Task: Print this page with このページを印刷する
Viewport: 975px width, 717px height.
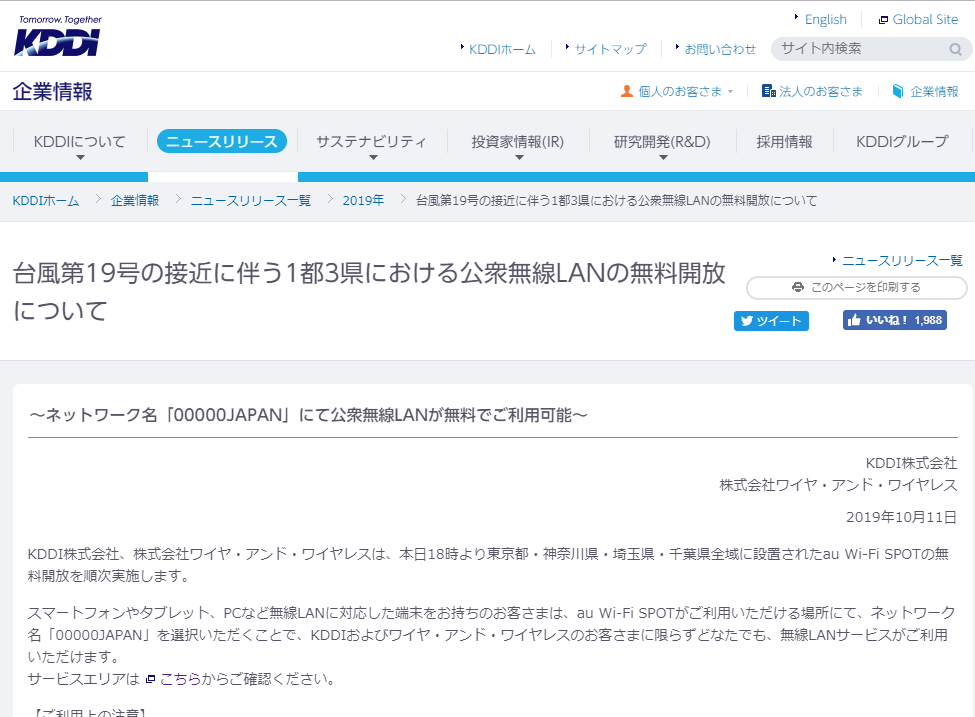Action: [x=856, y=287]
